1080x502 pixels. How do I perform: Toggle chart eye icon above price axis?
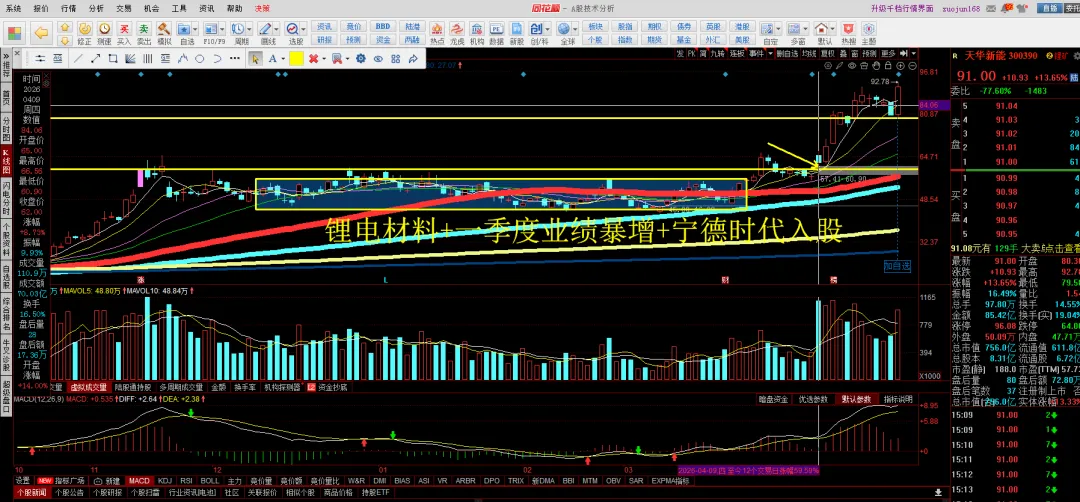coord(851,66)
